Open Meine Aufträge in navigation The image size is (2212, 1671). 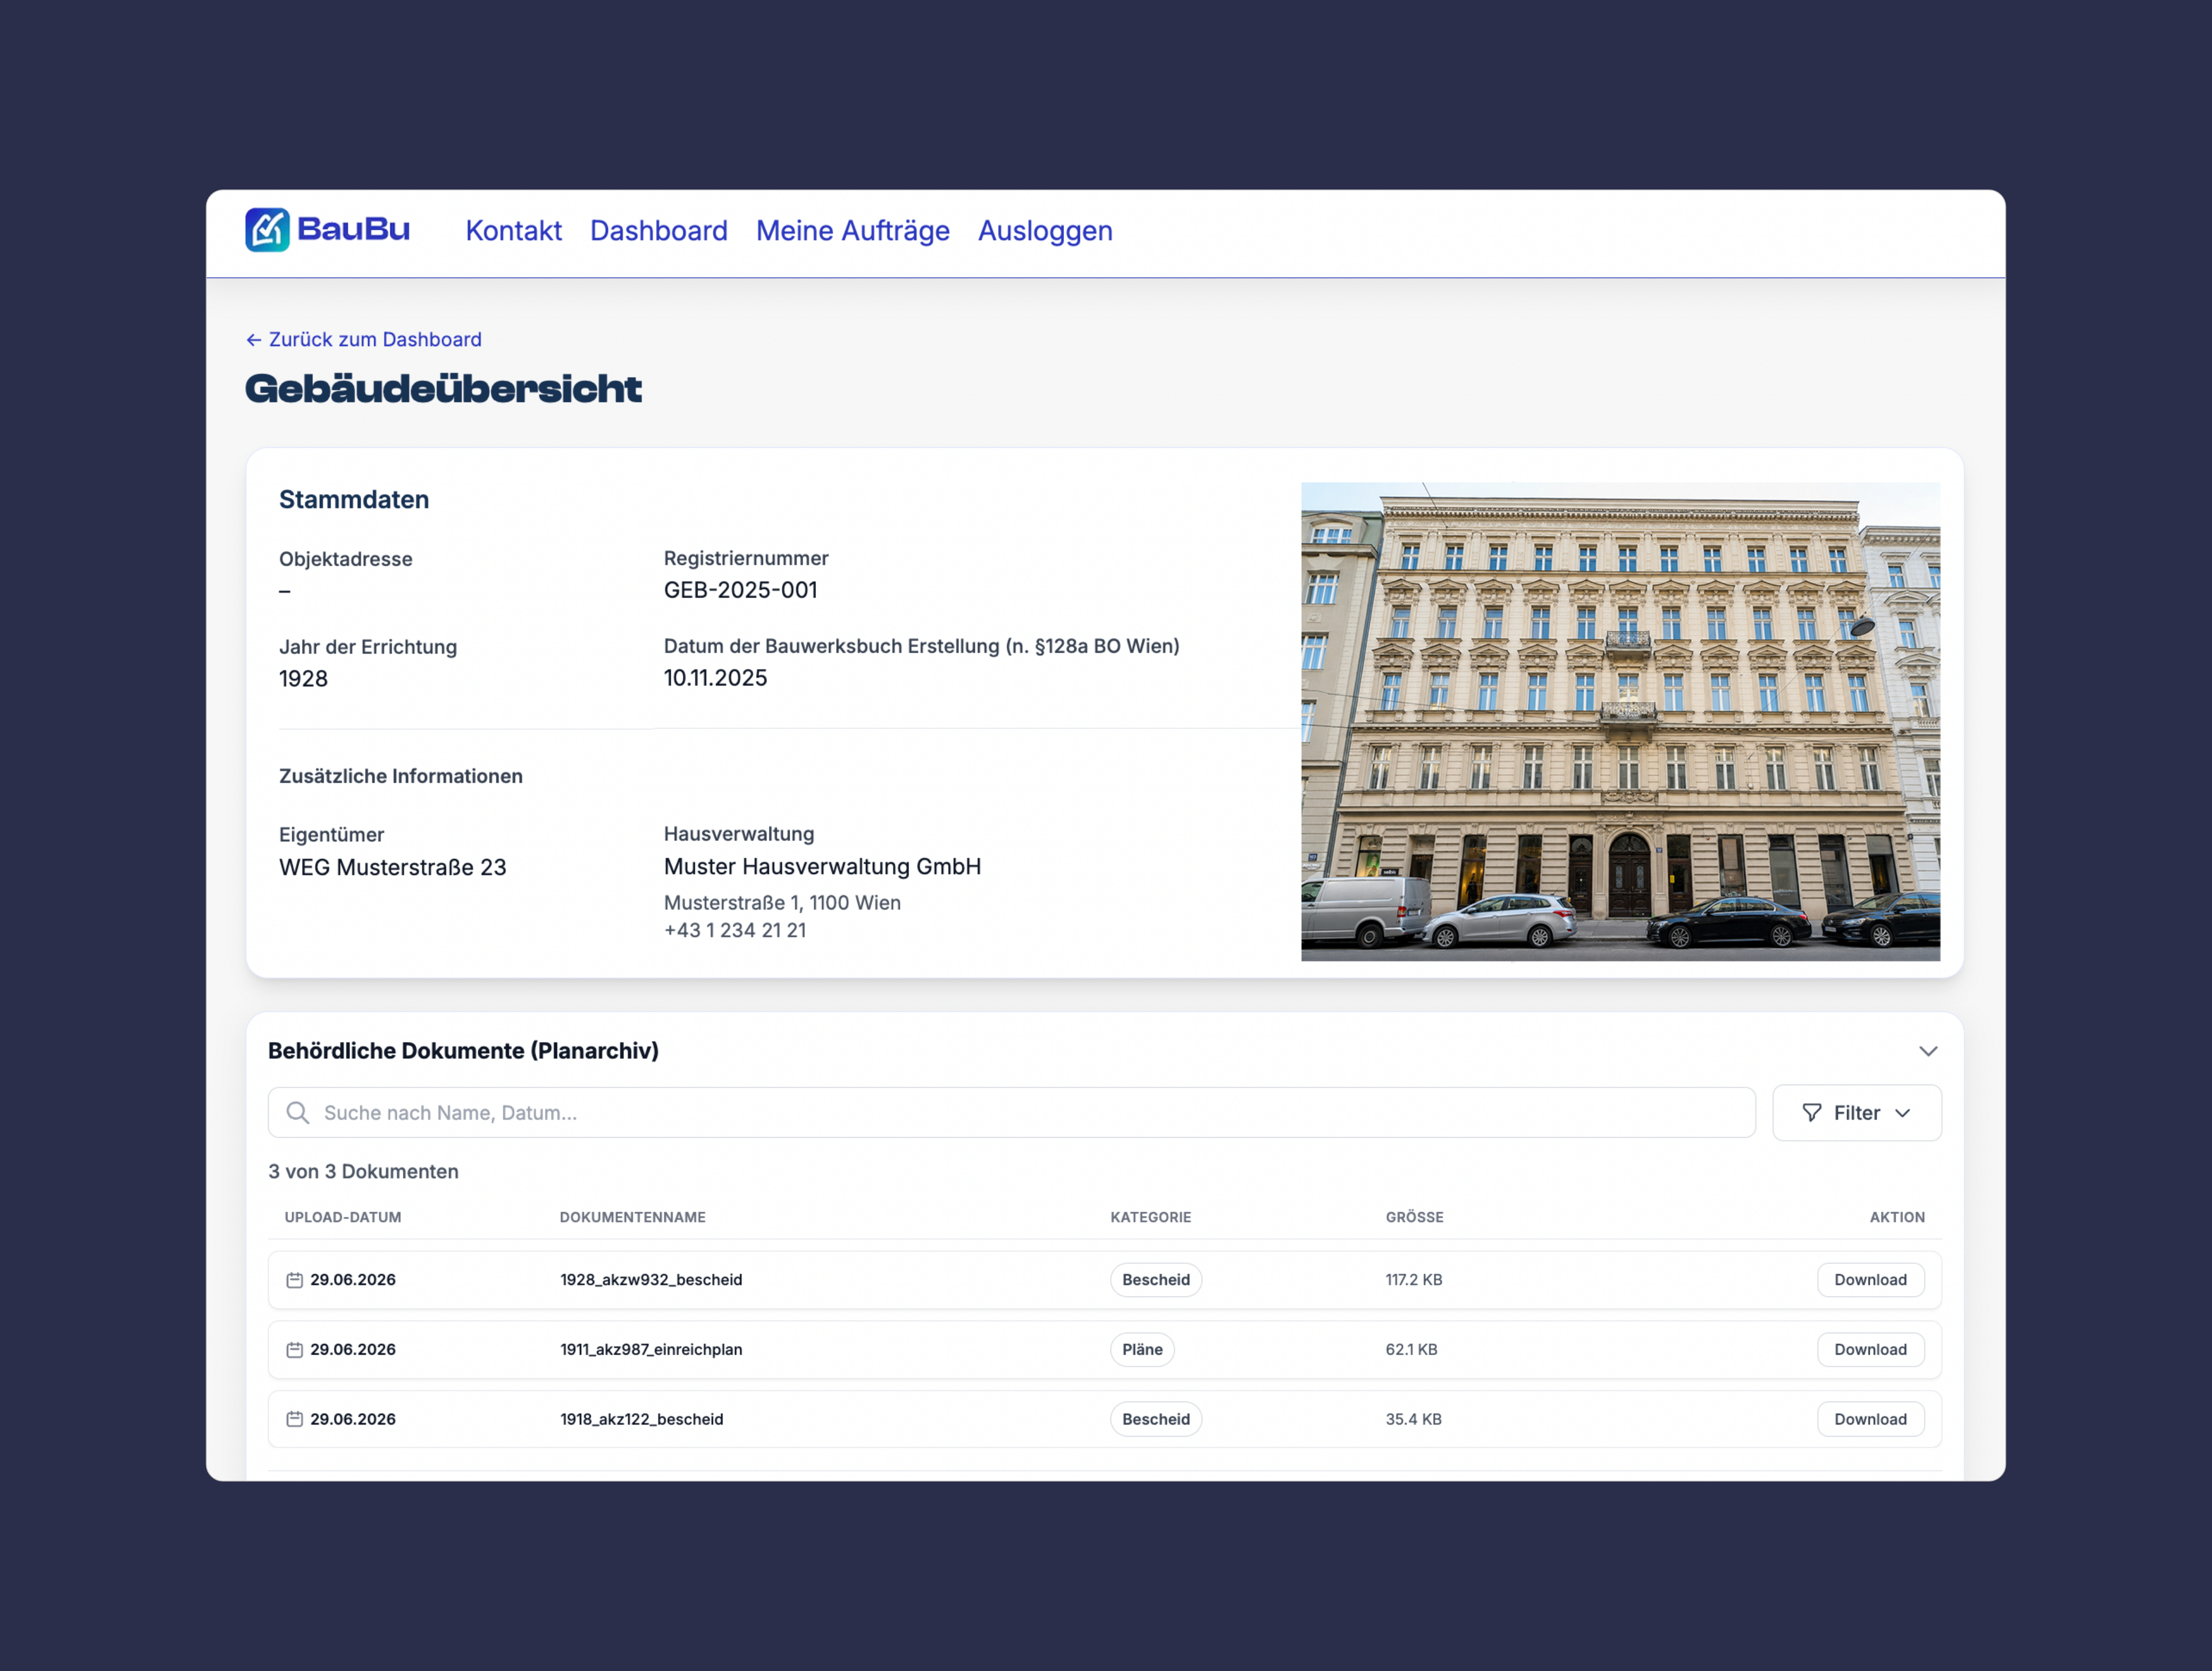pyautogui.click(x=853, y=231)
